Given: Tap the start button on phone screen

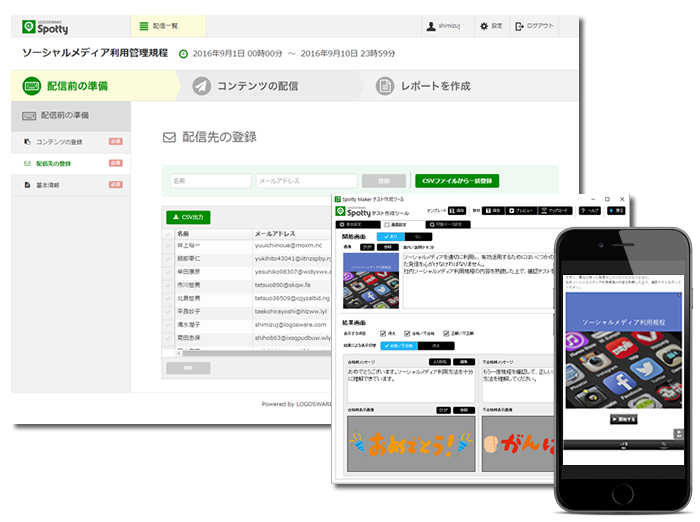Looking at the screenshot, I should pos(623,419).
